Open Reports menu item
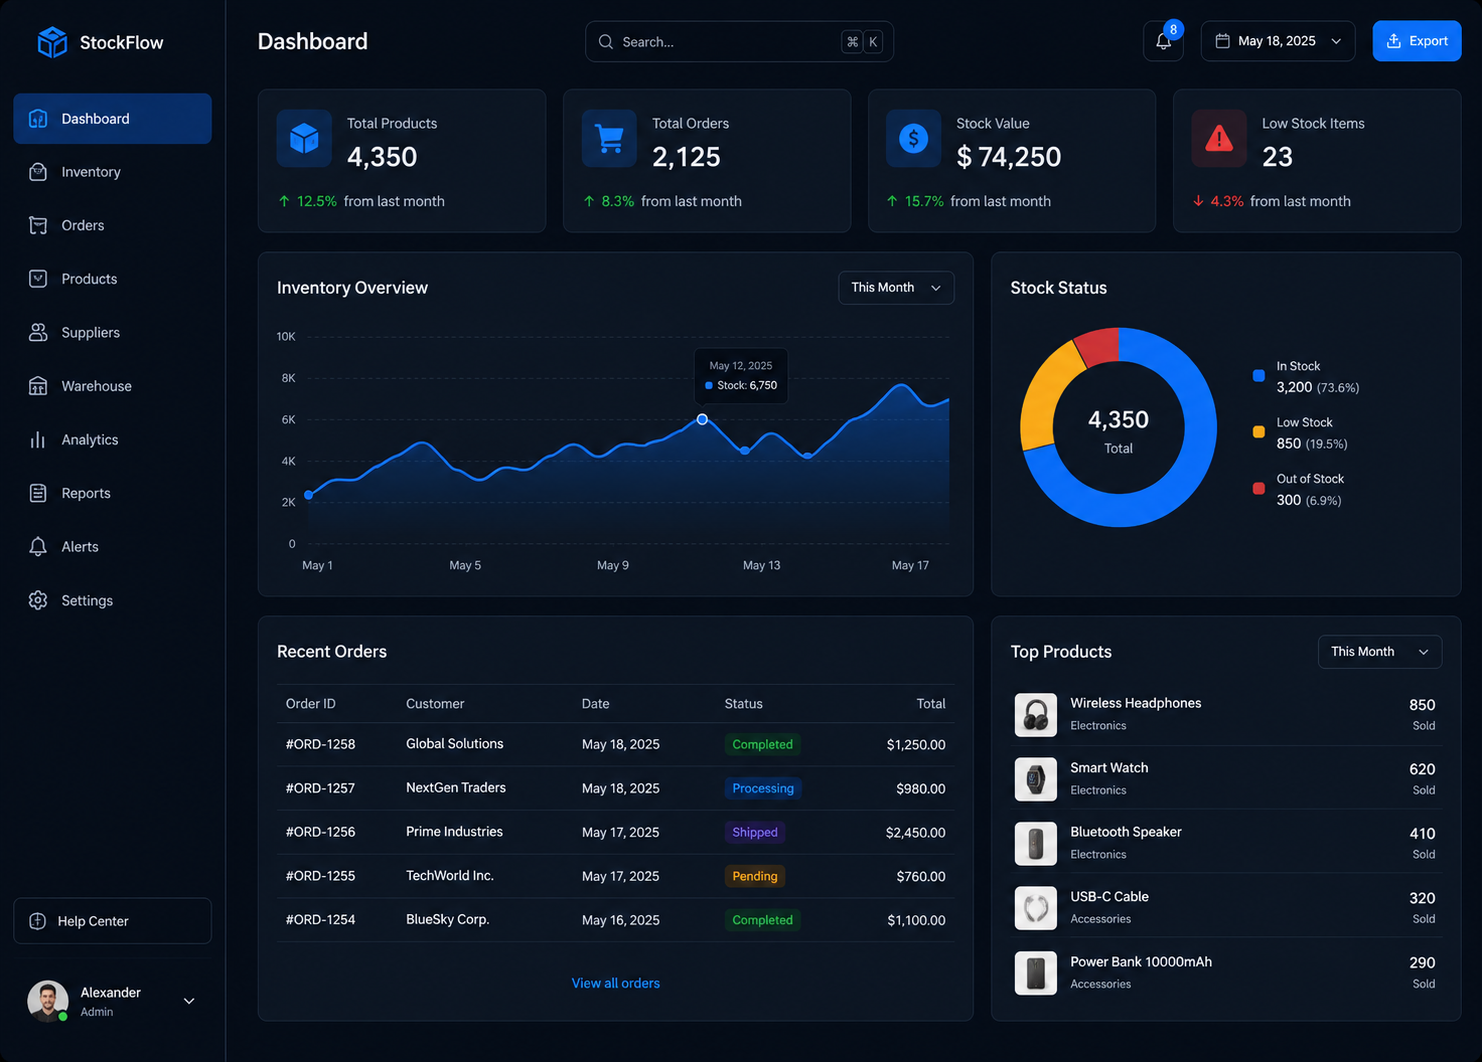 click(112, 493)
